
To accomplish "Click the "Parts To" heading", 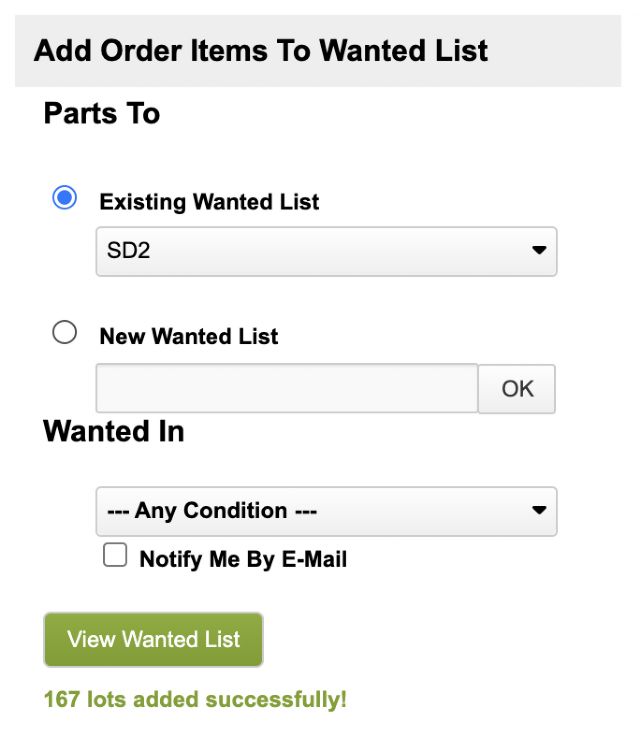I will (102, 113).
